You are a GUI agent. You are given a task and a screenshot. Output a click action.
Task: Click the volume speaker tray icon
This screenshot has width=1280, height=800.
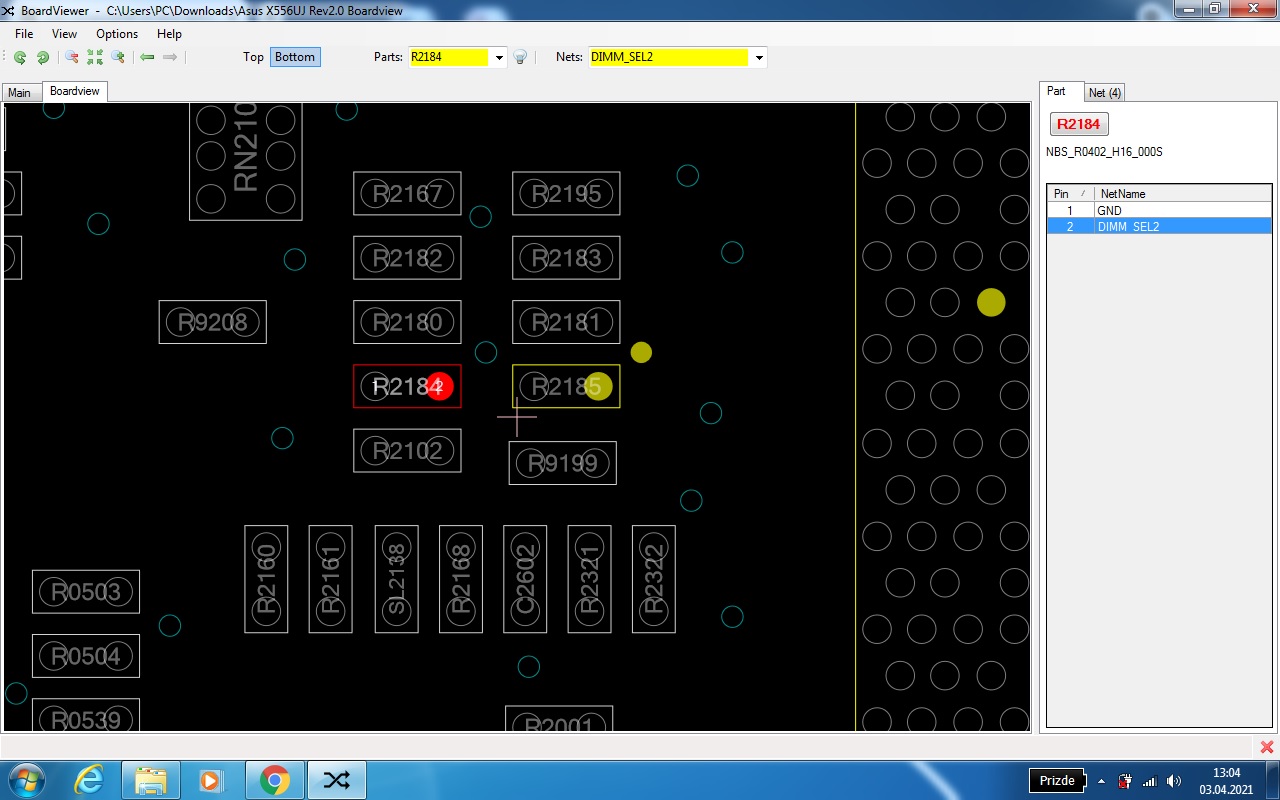tap(1174, 781)
